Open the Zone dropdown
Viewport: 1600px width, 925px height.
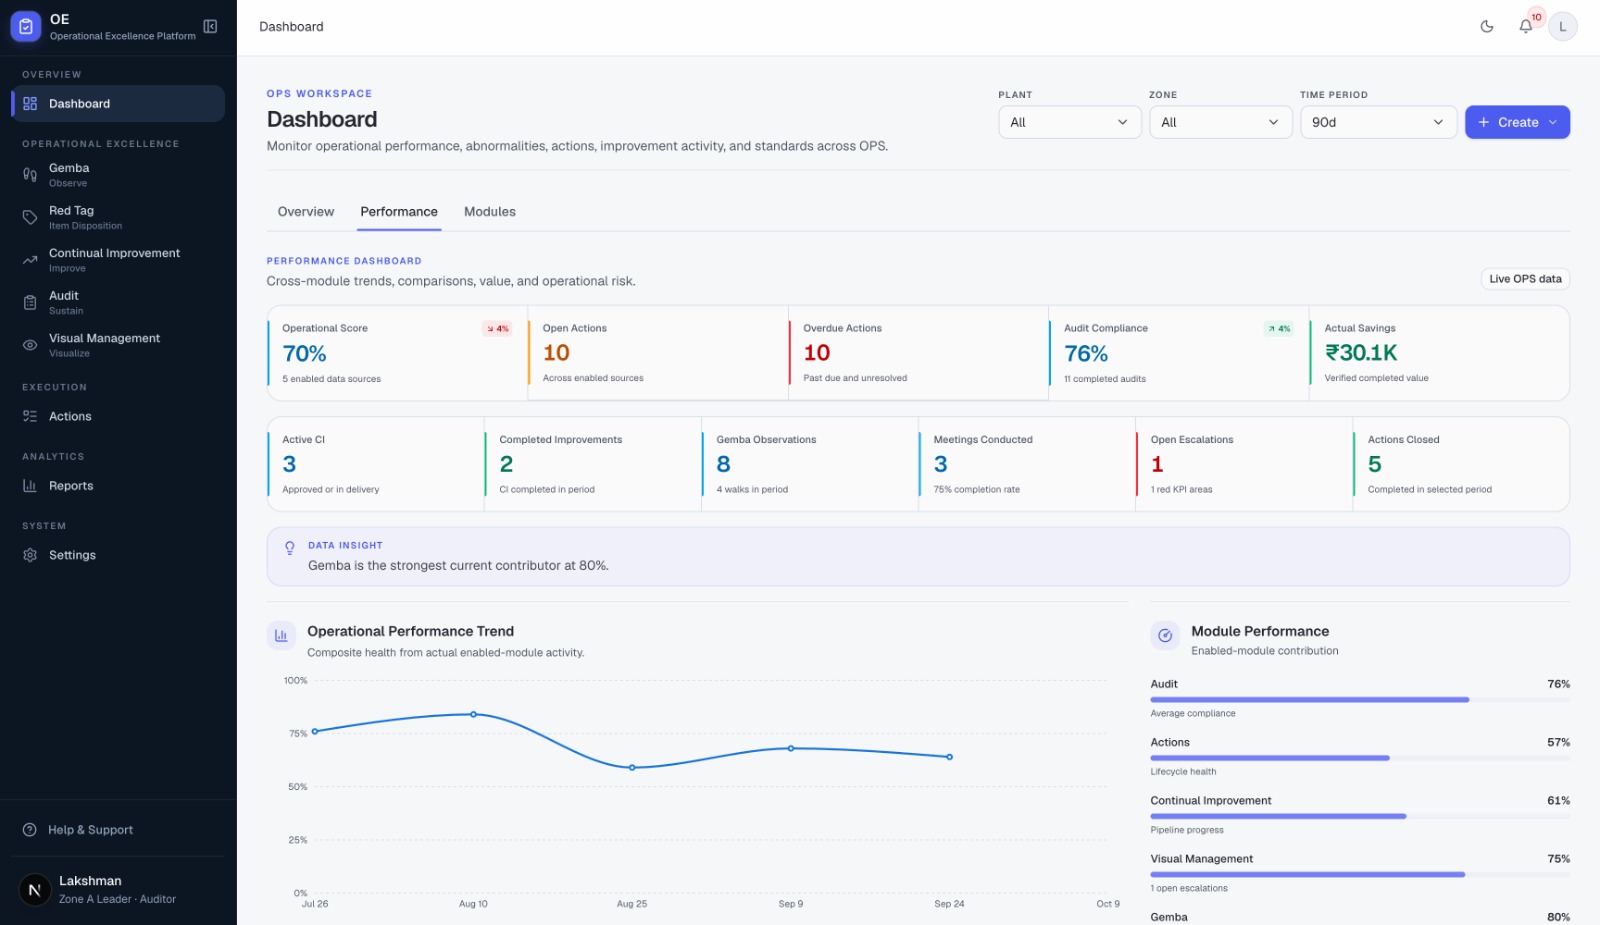1221,122
